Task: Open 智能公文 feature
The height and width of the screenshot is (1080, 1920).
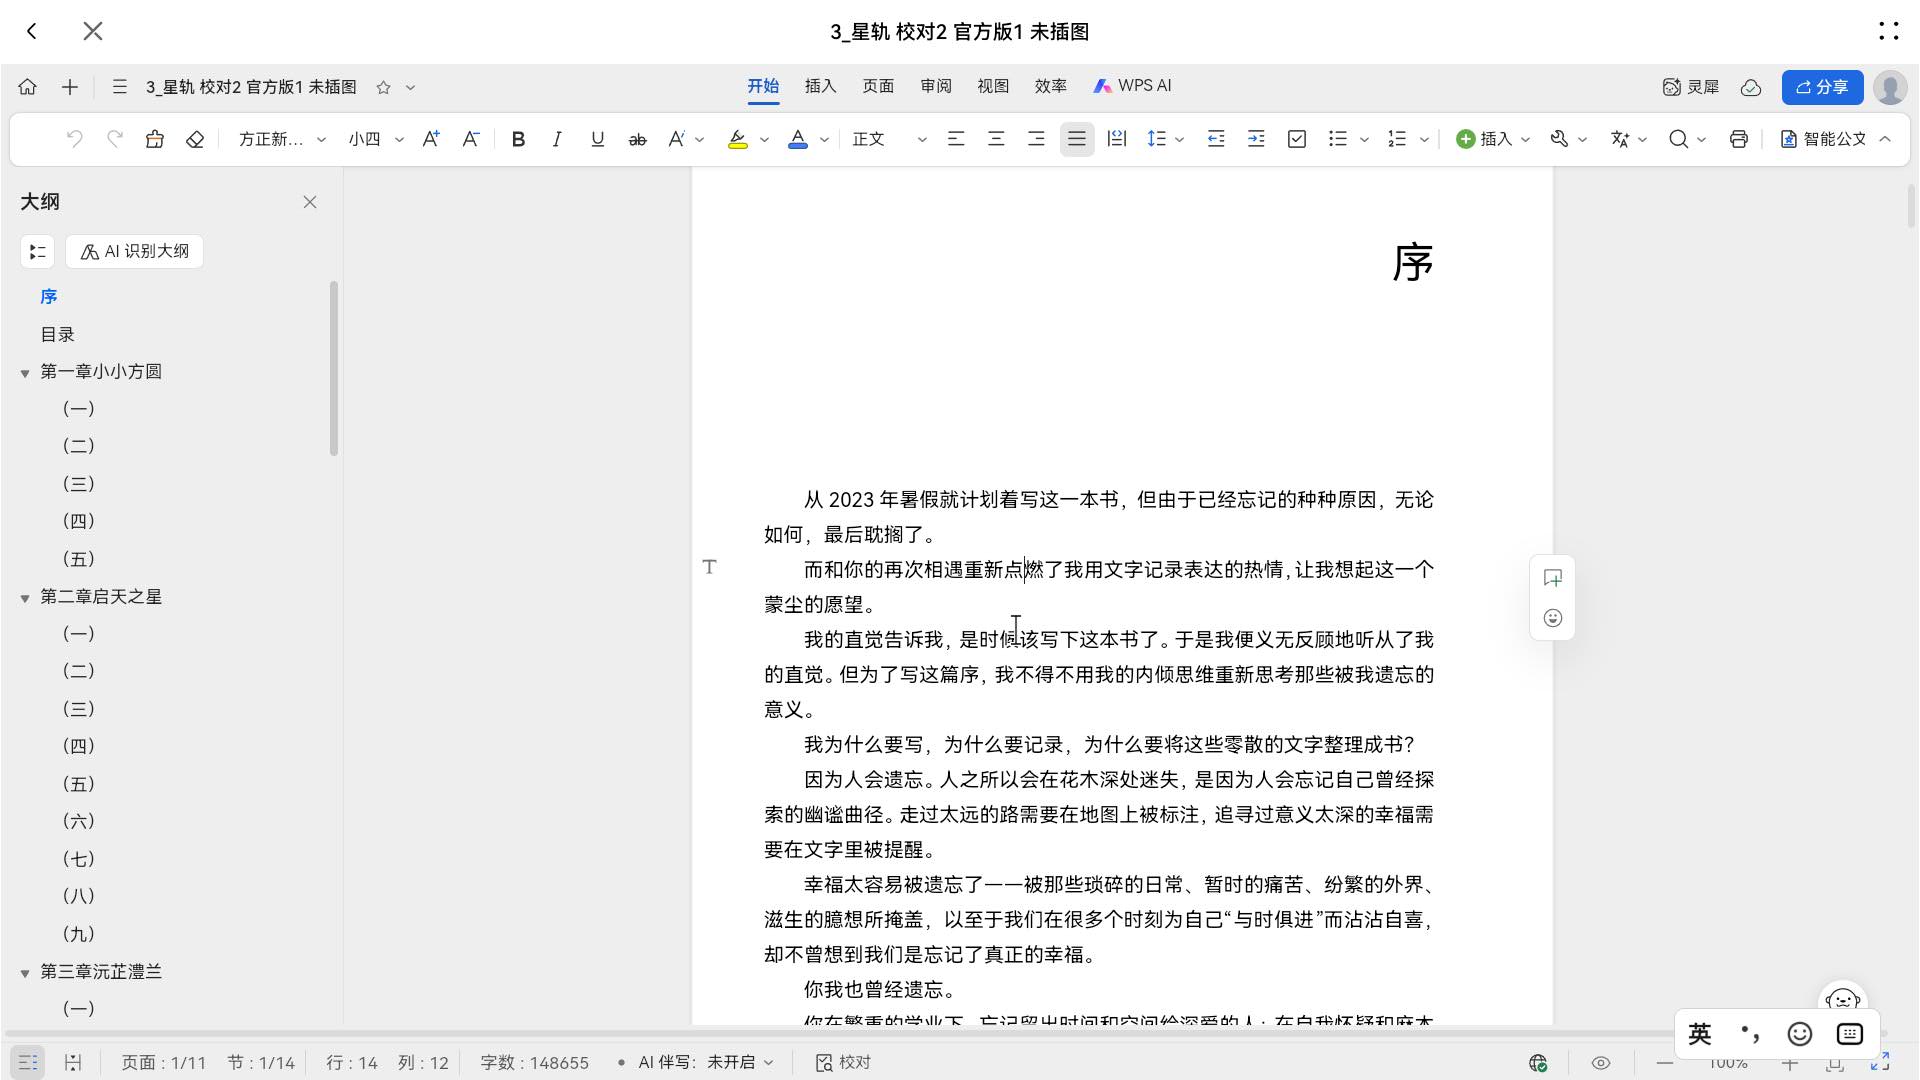Action: (1823, 139)
